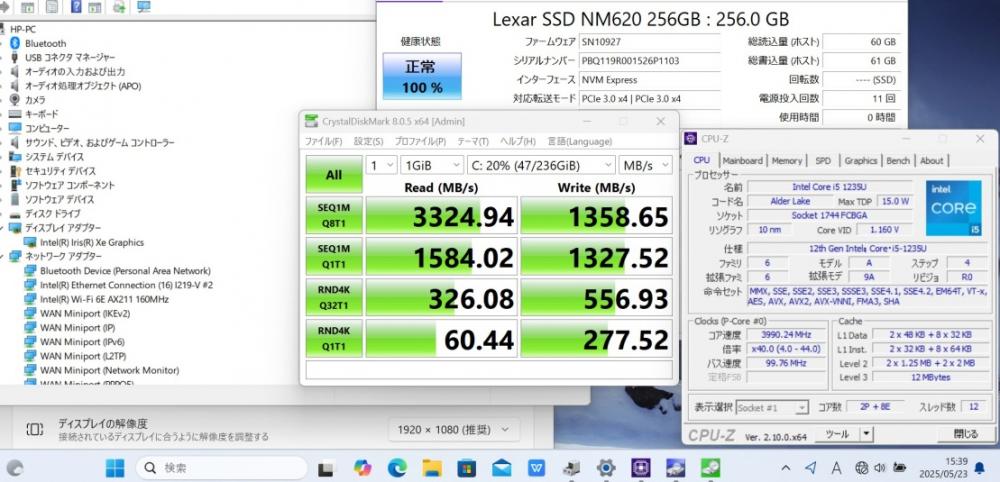Screen dimensions: 1000x482
Task: Open the Mail app from the taskbar
Action: (501, 467)
